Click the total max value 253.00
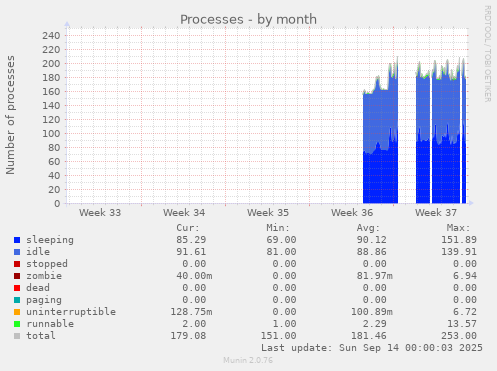This screenshot has height=371, width=497. 459,336
